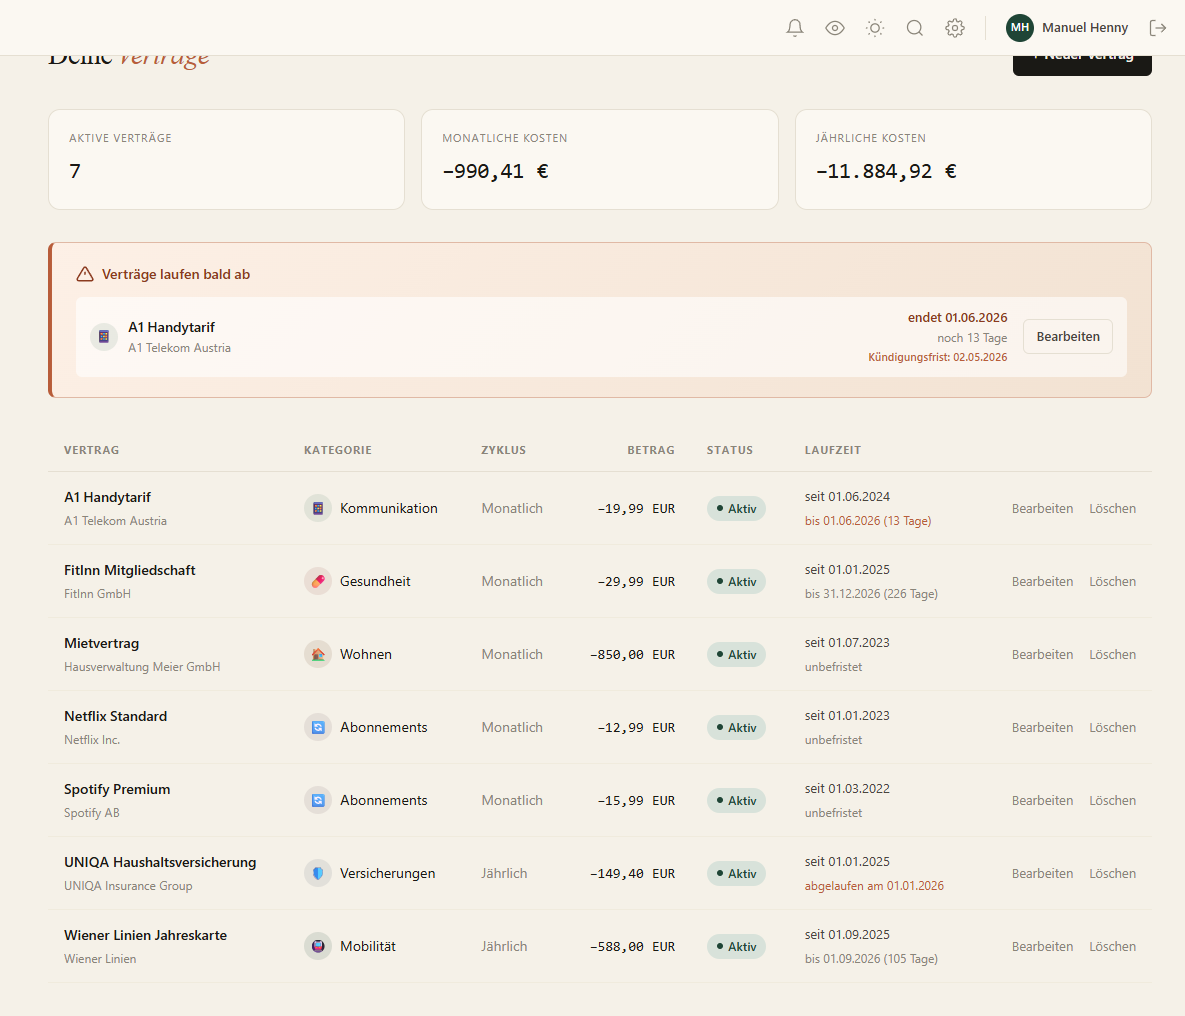Delete the Mietvertrag contract
The width and height of the screenshot is (1185, 1016).
tap(1112, 655)
